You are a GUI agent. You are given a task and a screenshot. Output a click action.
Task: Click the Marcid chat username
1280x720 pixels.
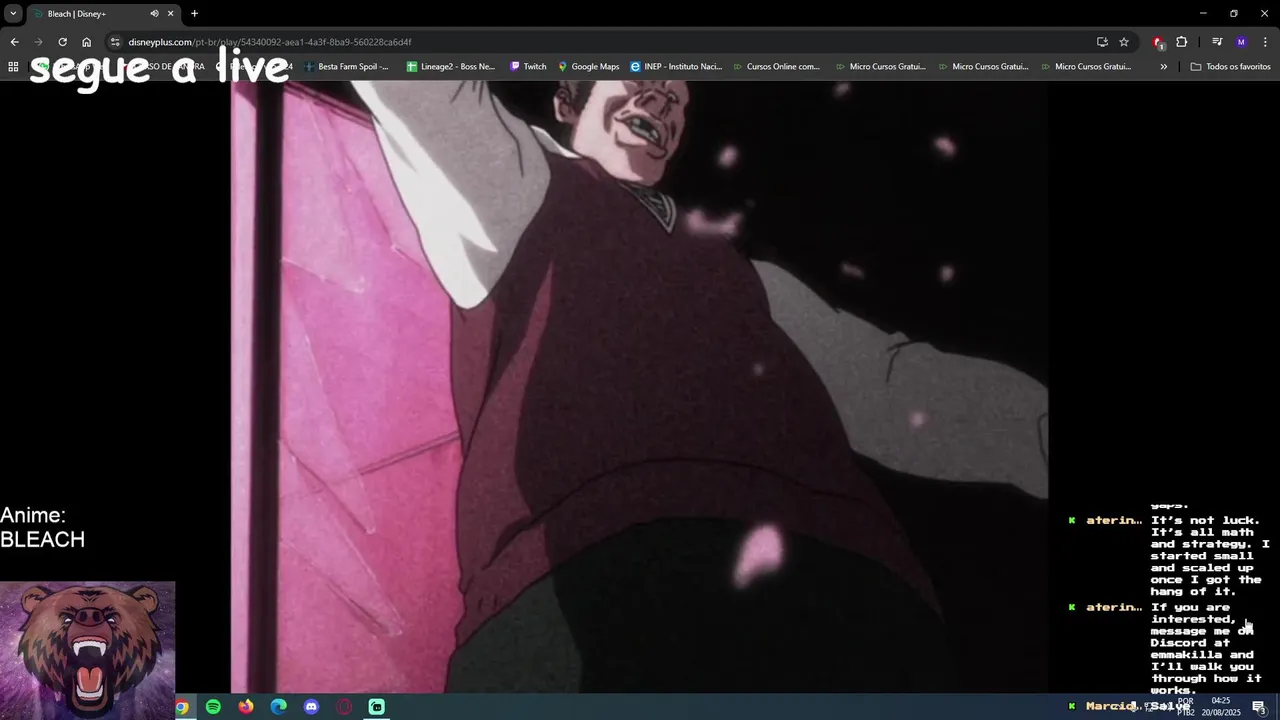coord(1112,706)
